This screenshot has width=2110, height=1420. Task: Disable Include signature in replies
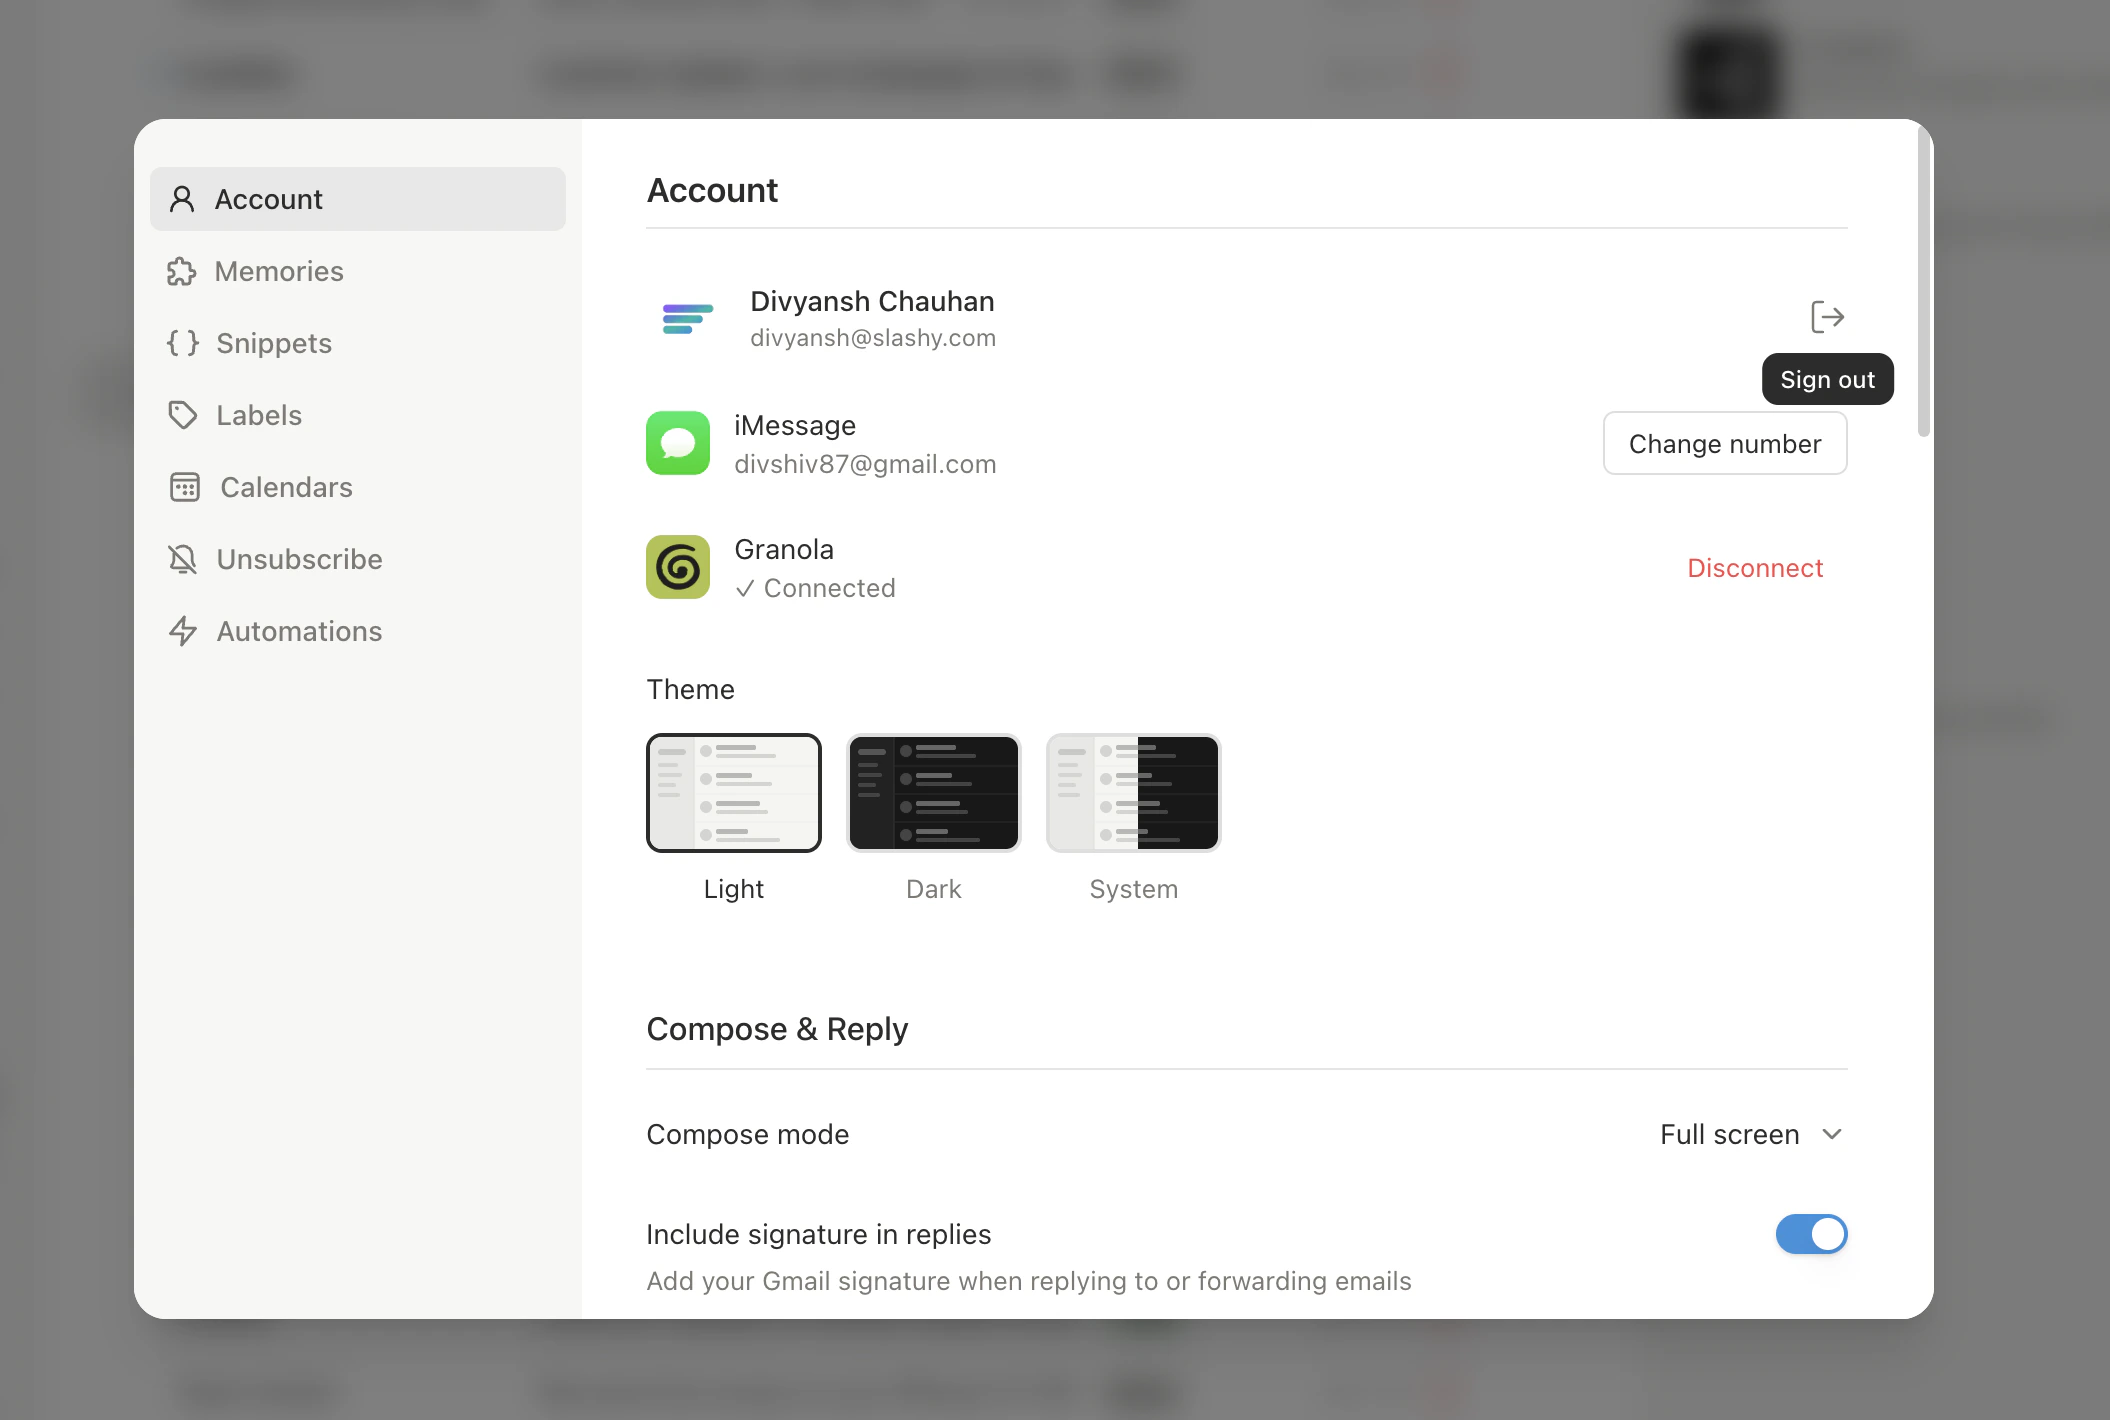pos(1811,1234)
